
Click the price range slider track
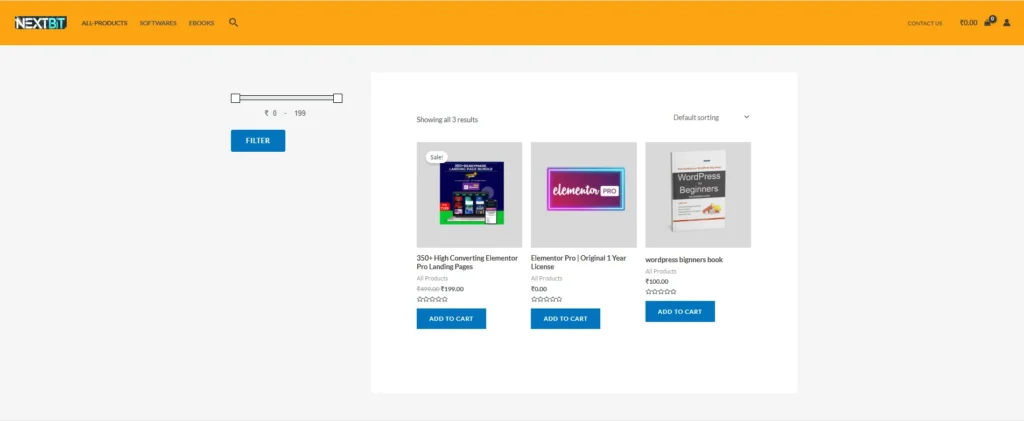(287, 98)
